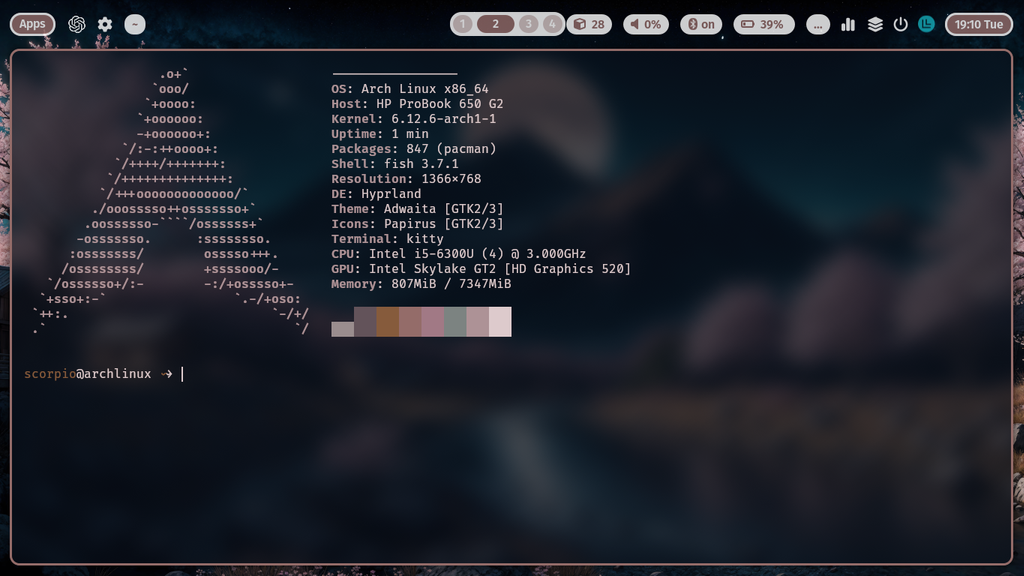Screen dimensions: 1024x576
Task: Open the bar chart system monitor icon
Action: [848, 24]
